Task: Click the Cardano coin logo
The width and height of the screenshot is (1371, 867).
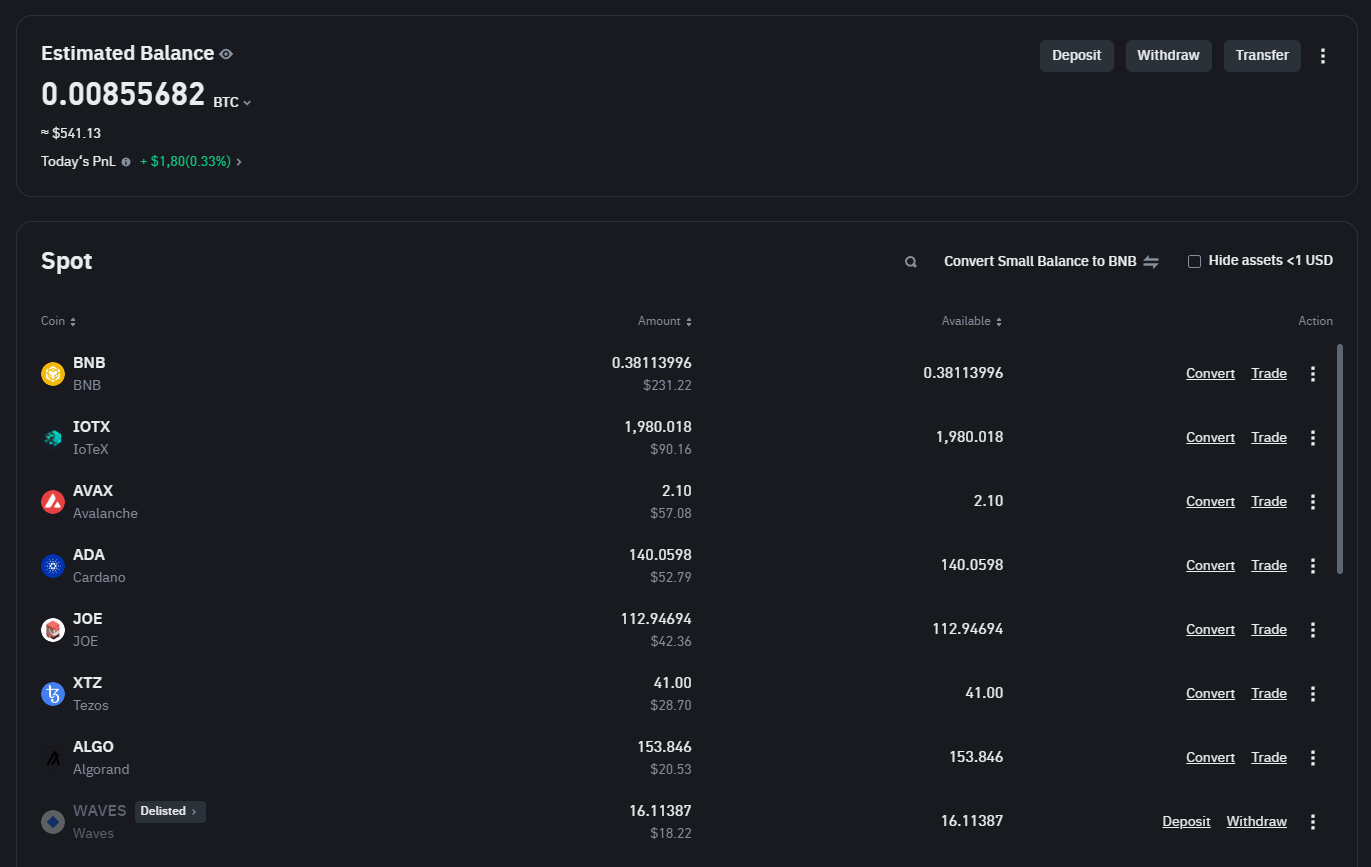Action: tap(53, 566)
